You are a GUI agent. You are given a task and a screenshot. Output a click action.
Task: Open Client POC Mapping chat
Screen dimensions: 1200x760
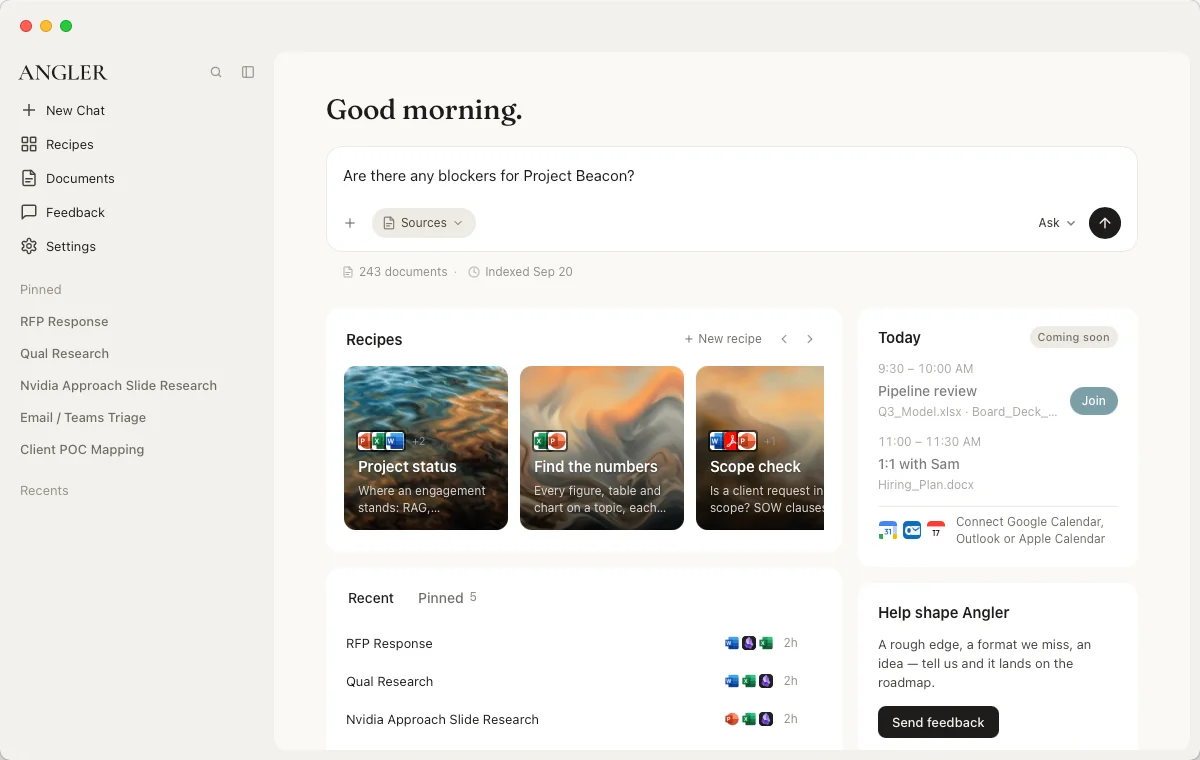pyautogui.click(x=82, y=449)
